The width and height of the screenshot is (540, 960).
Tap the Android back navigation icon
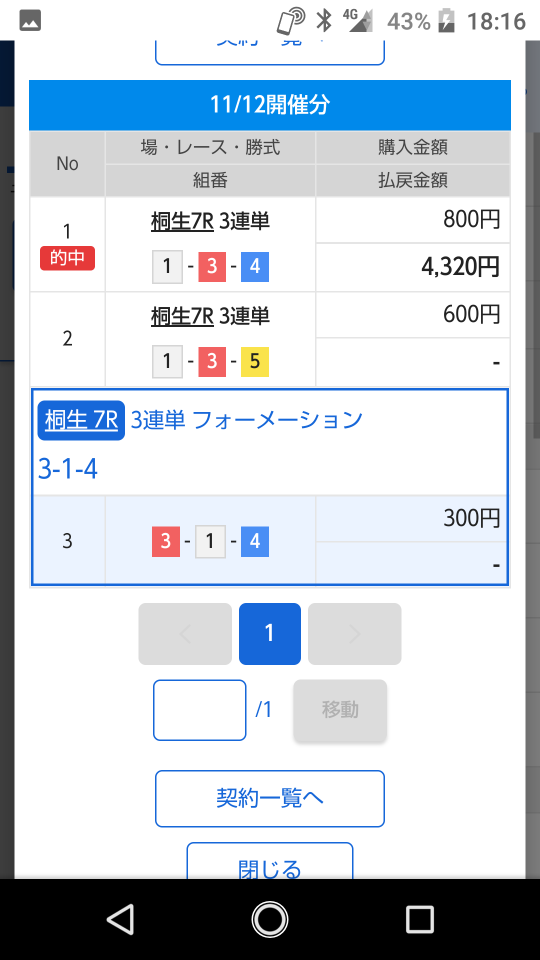pos(121,919)
